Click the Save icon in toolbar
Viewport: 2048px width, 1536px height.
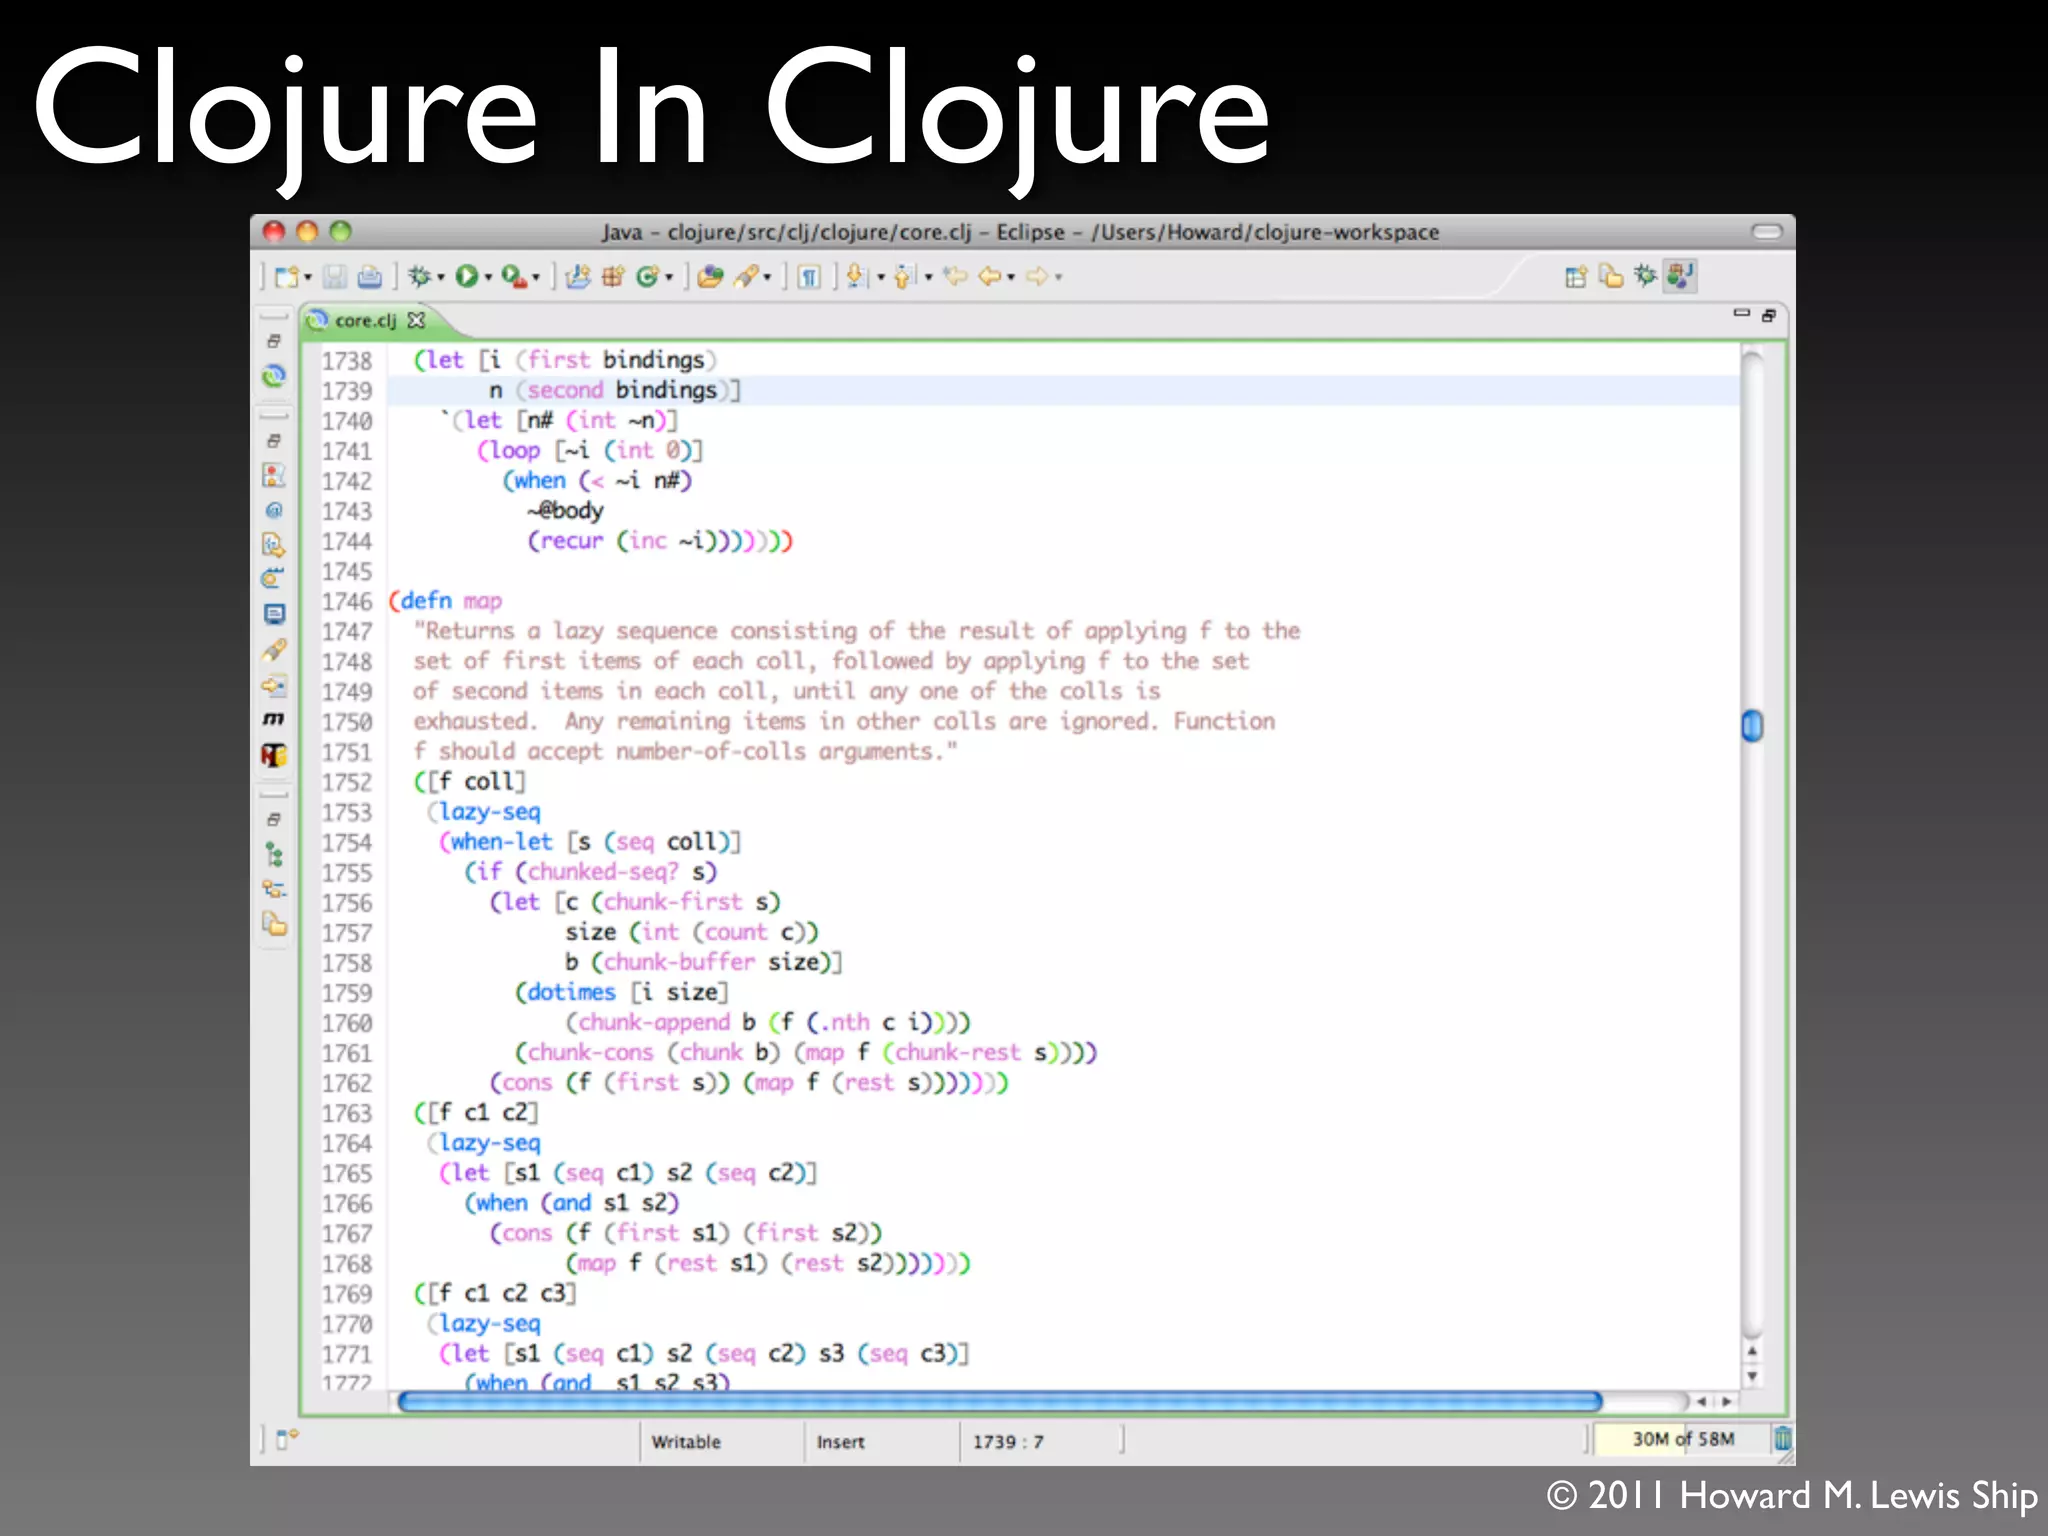[x=335, y=277]
